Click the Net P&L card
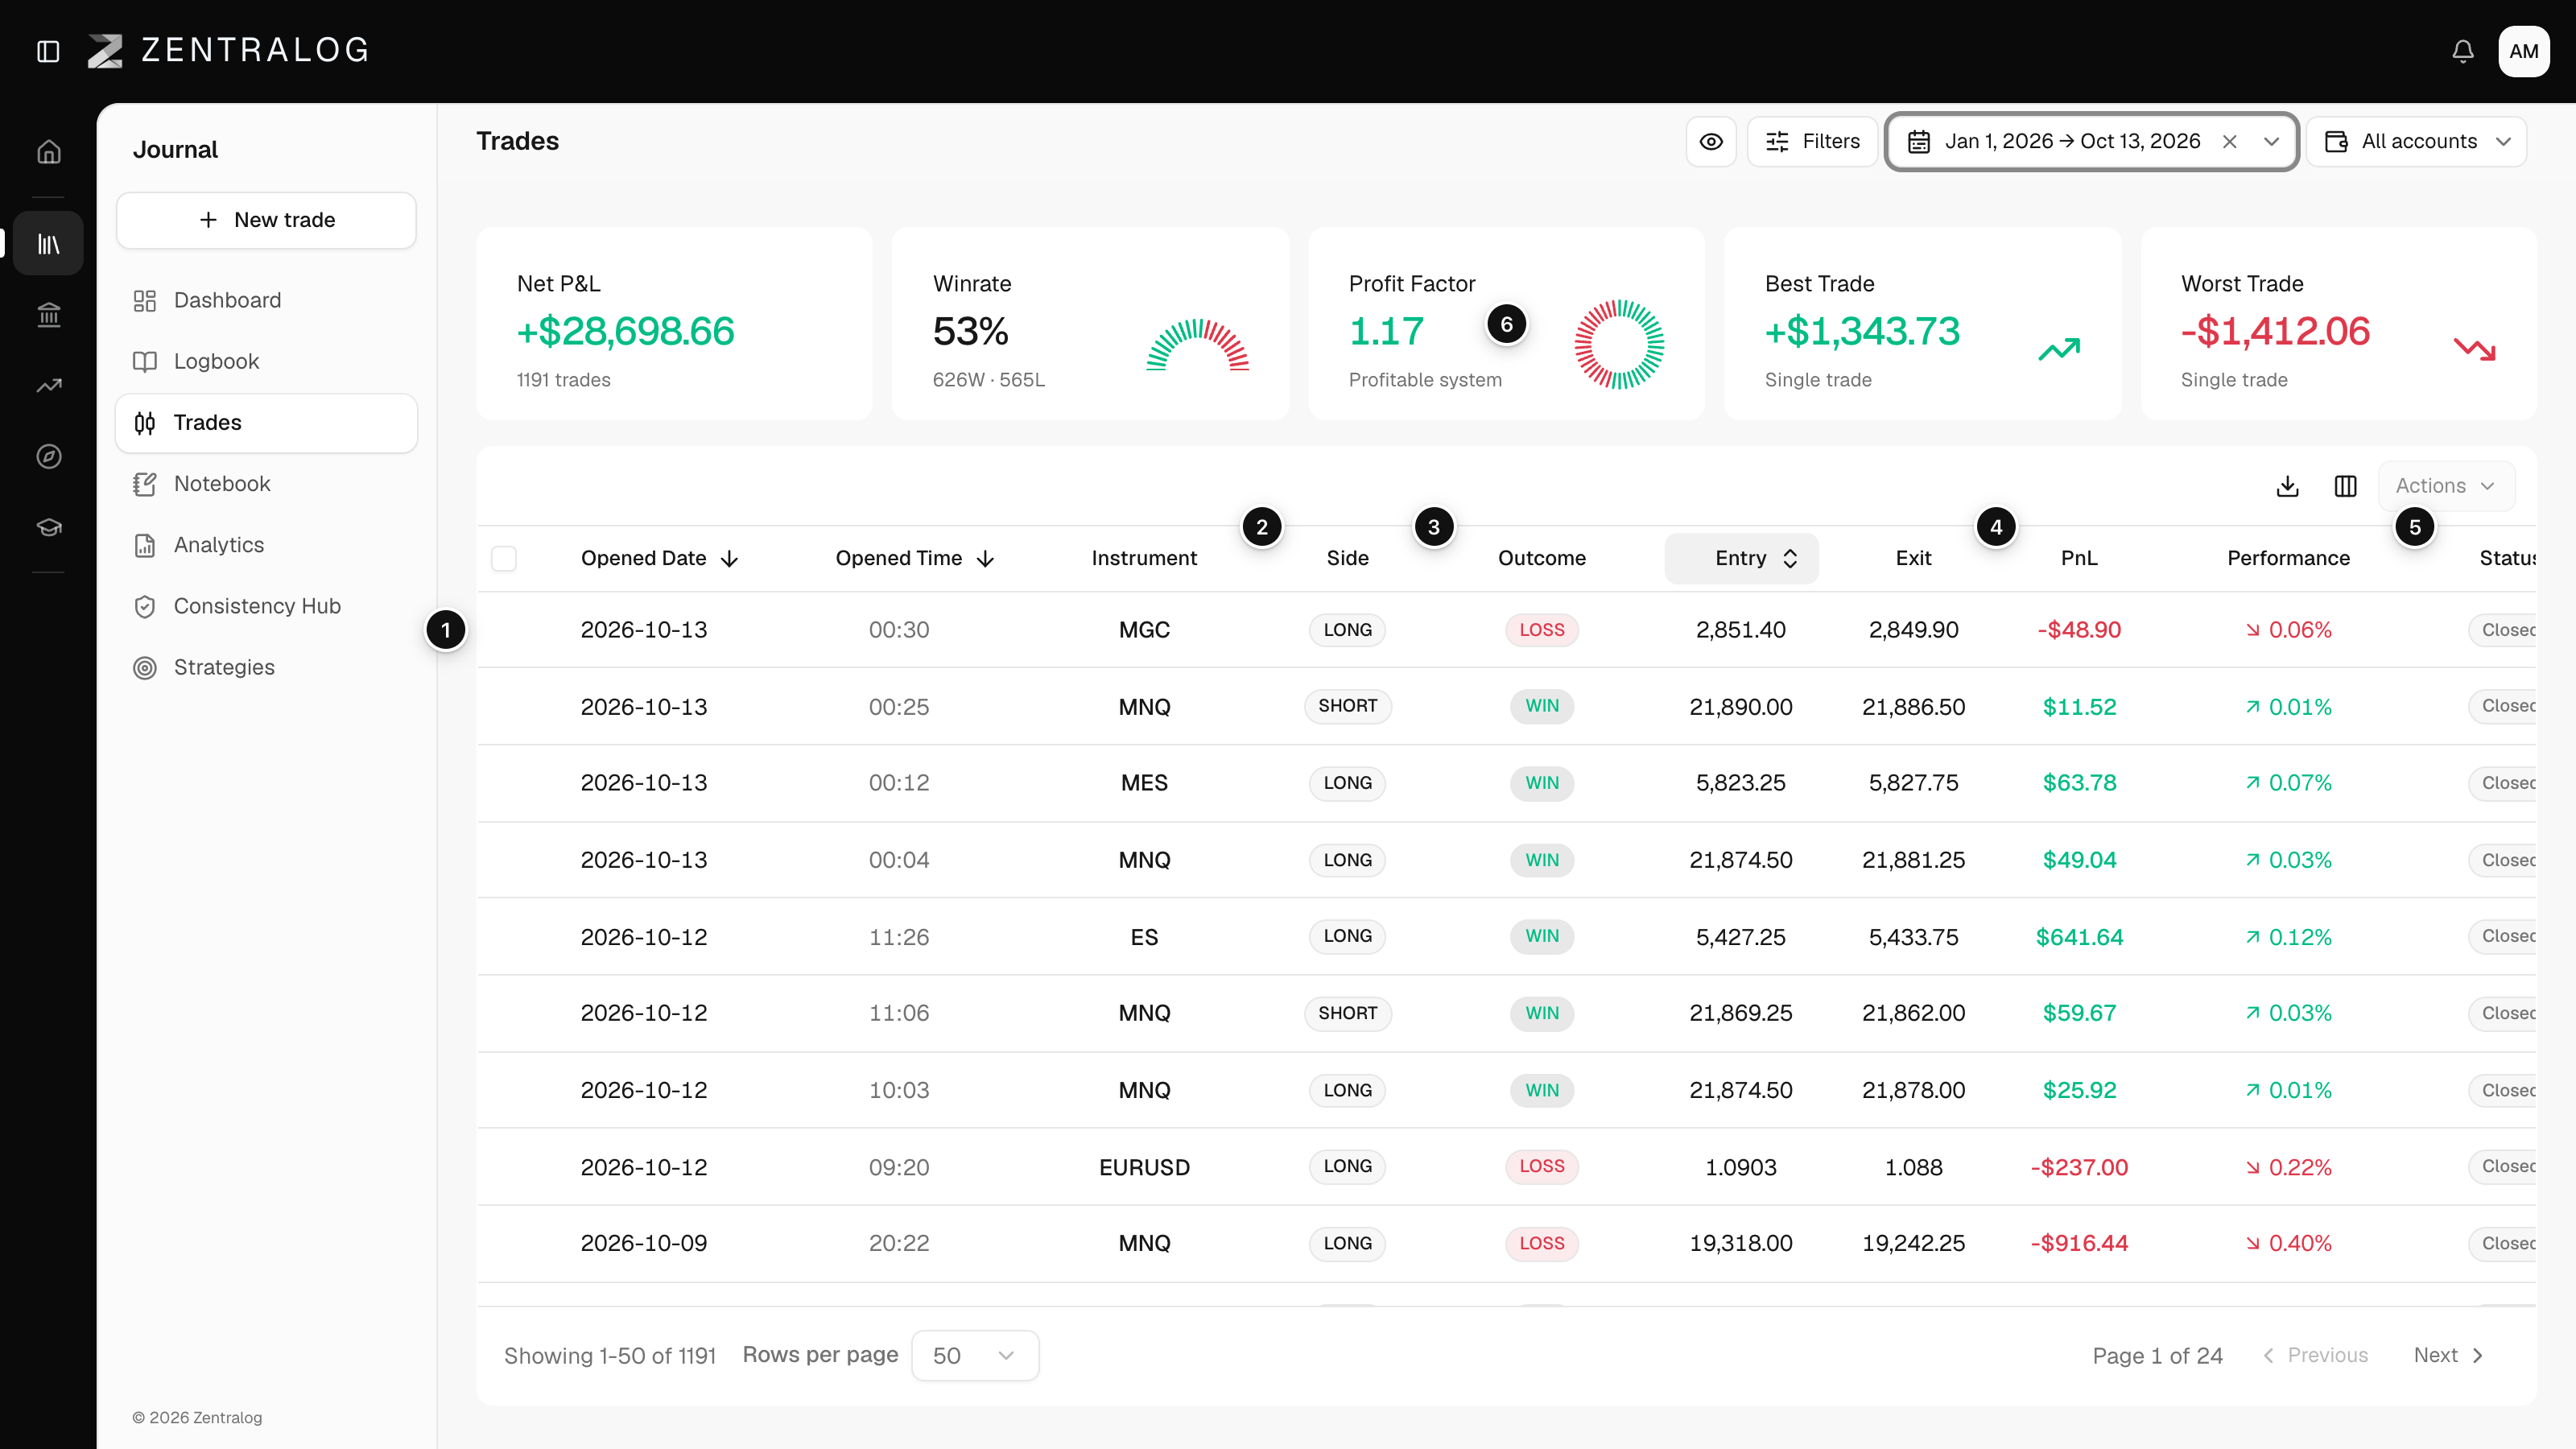Screen dimensions: 2576x1449 (674, 324)
